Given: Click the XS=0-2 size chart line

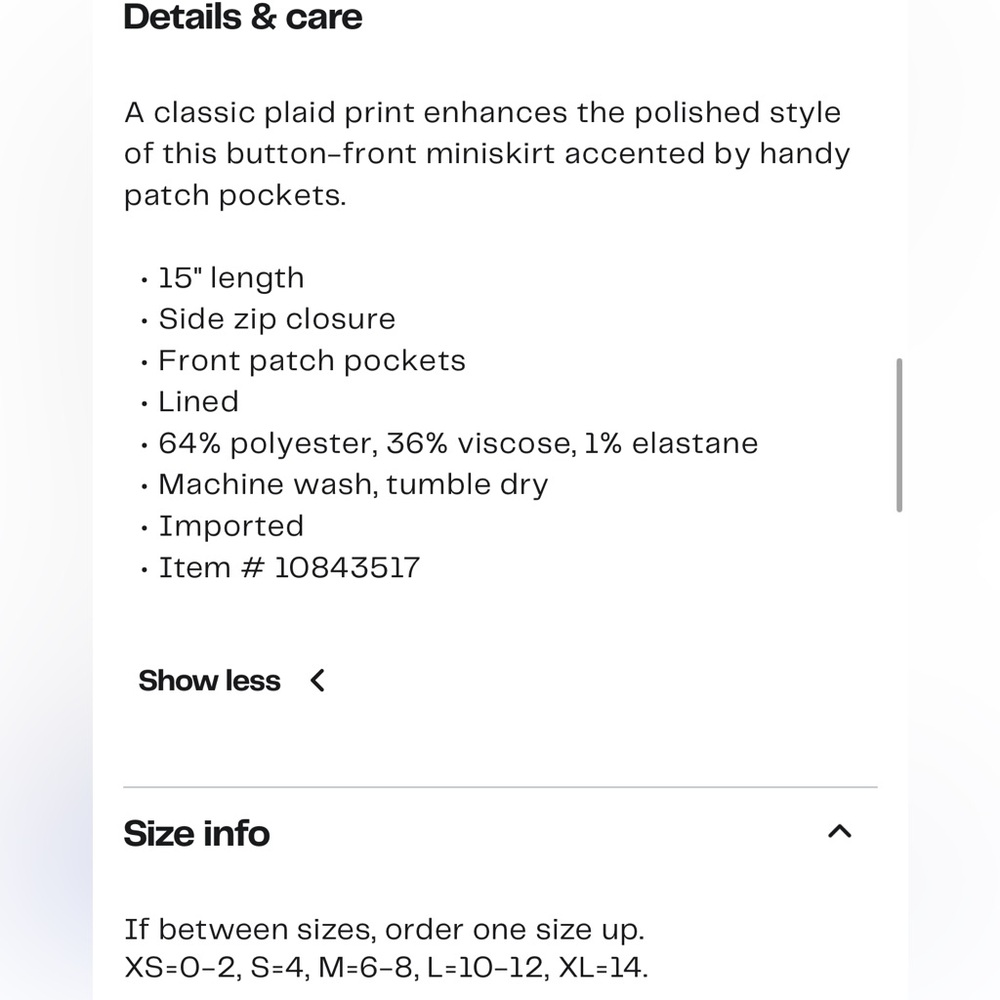Looking at the screenshot, I should (x=386, y=968).
